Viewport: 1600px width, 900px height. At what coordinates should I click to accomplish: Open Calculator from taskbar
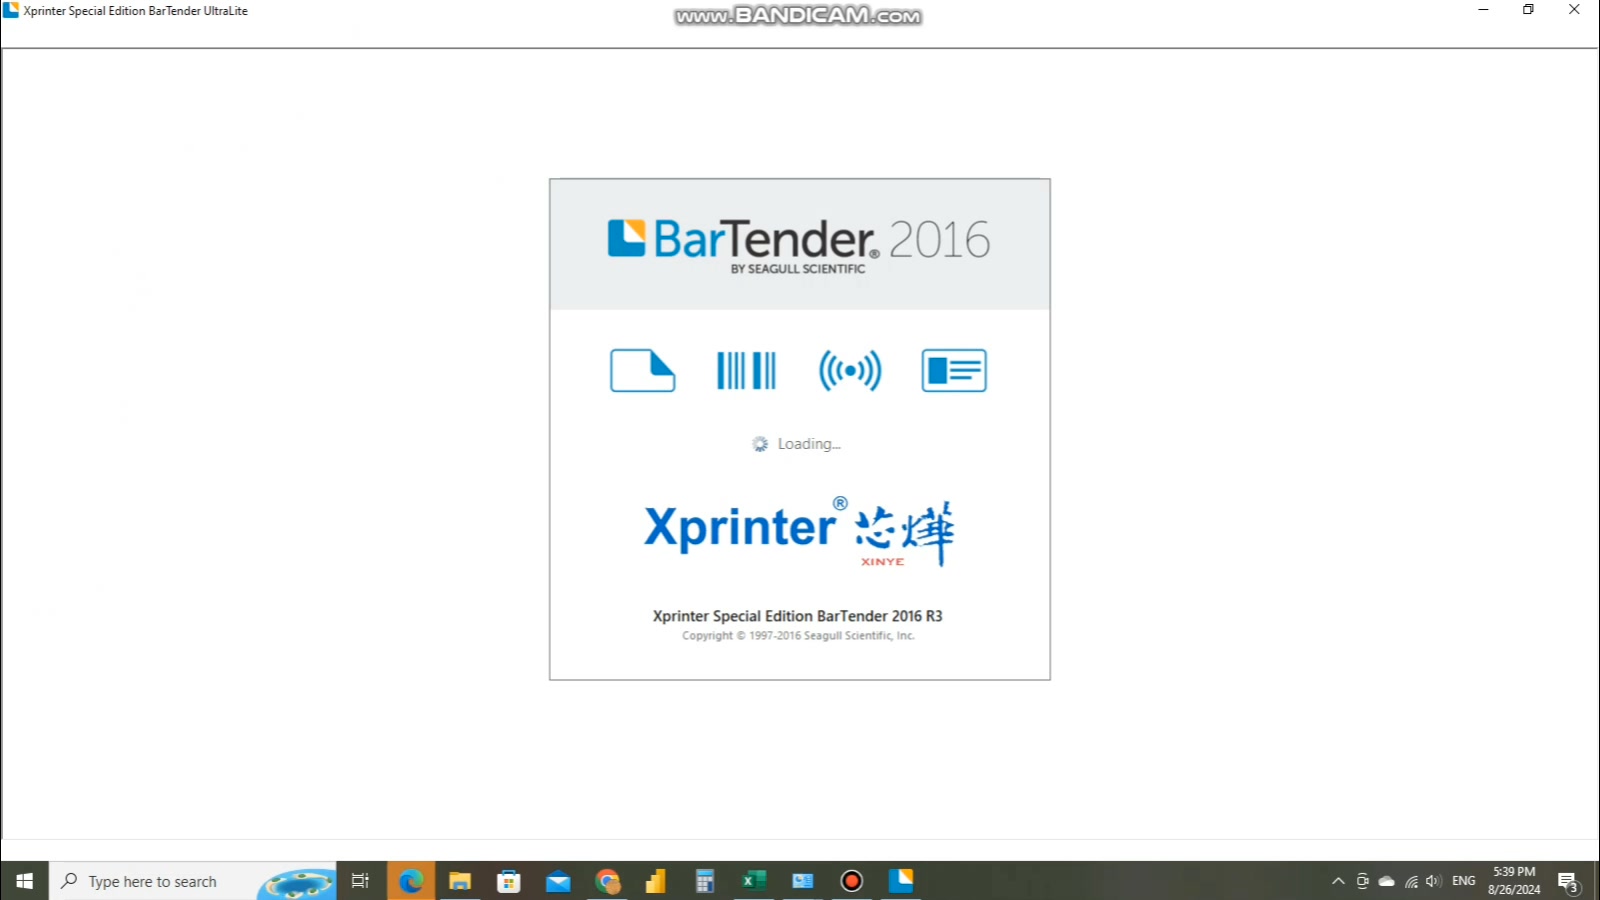pos(705,881)
